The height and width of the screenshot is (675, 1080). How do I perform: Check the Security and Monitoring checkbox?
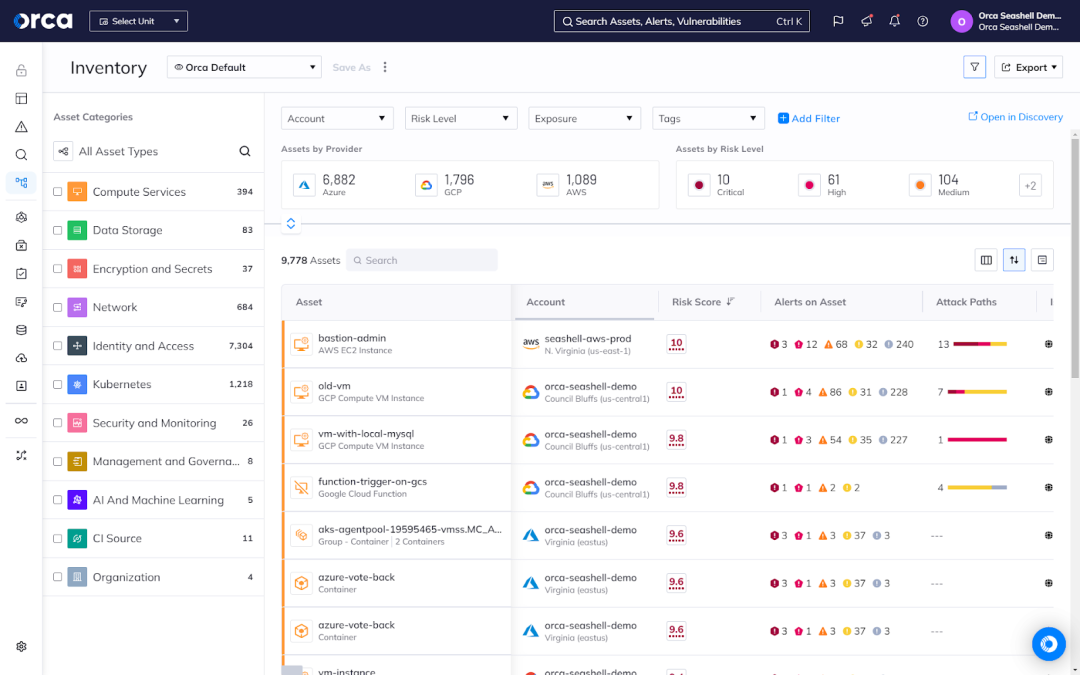point(58,423)
